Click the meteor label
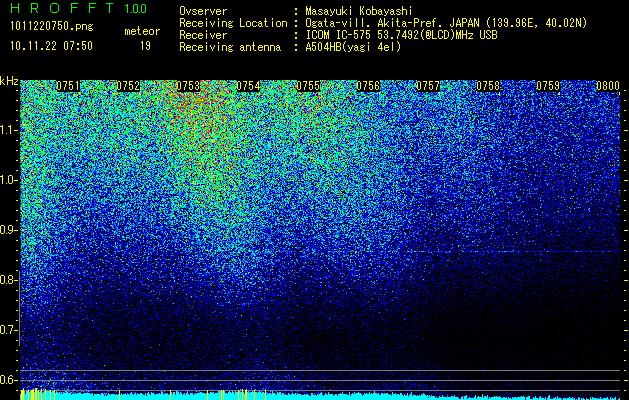Screen dimensions: 629x400 [x=142, y=31]
